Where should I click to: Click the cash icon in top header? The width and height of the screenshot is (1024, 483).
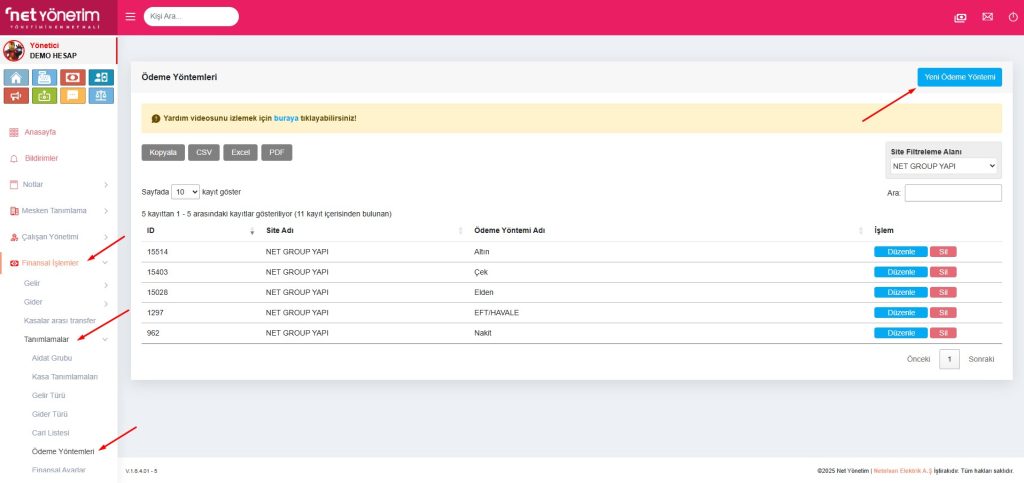pyautogui.click(x=961, y=17)
